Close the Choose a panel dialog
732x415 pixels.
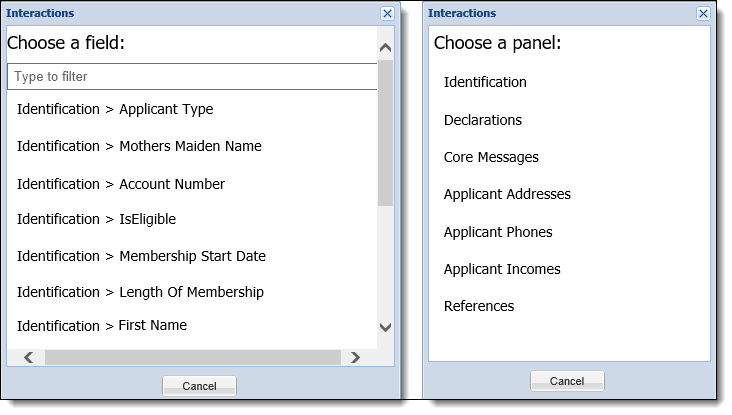pyautogui.click(x=703, y=14)
